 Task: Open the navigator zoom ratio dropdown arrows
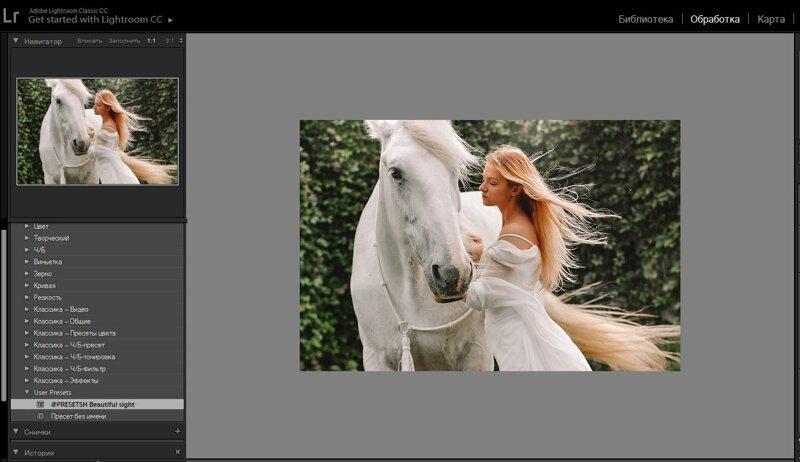[x=181, y=41]
